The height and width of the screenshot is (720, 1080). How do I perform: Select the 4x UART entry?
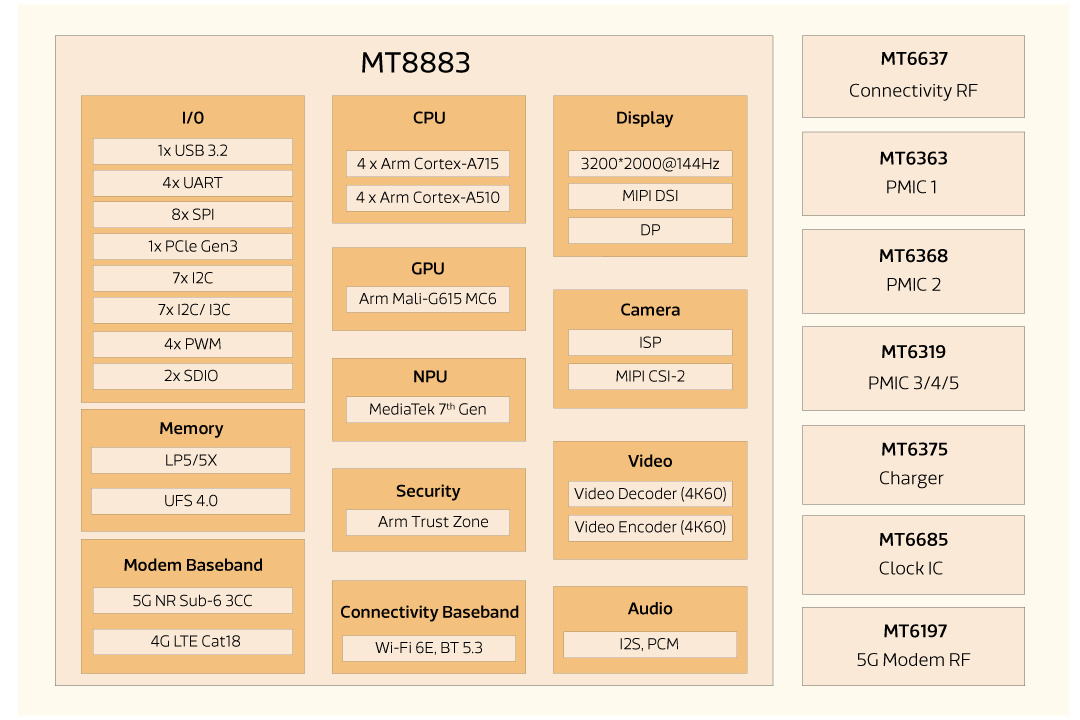[x=193, y=183]
